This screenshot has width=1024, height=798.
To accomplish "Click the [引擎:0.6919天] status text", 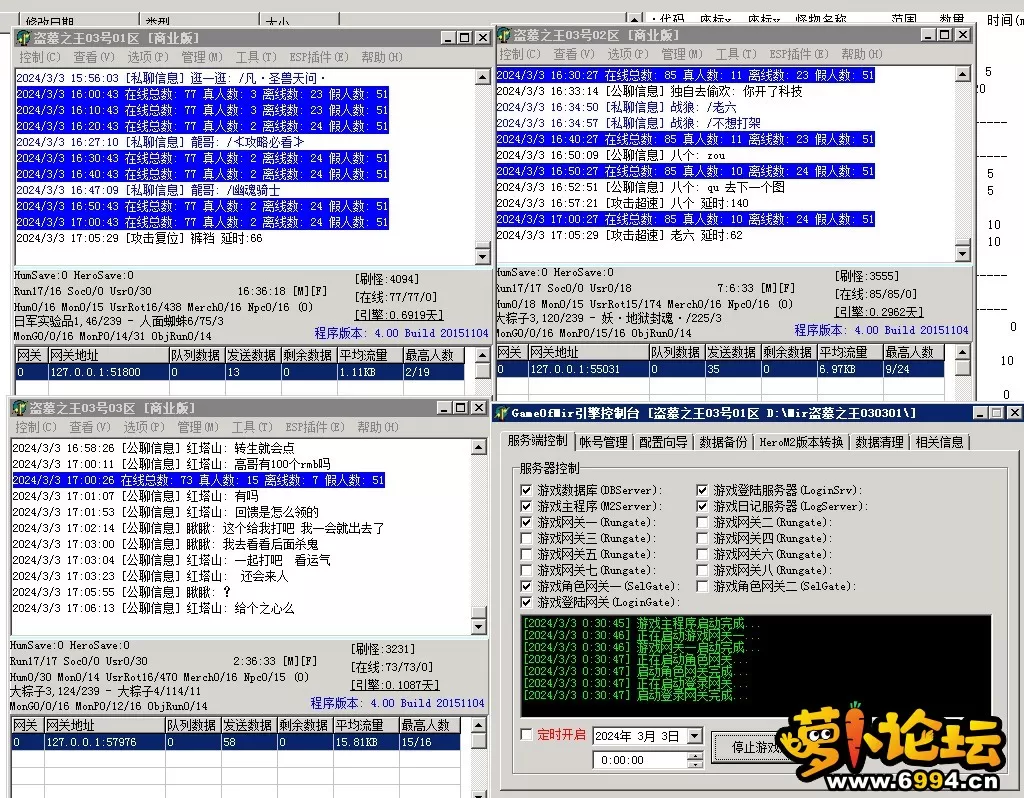I will pyautogui.click(x=399, y=315).
